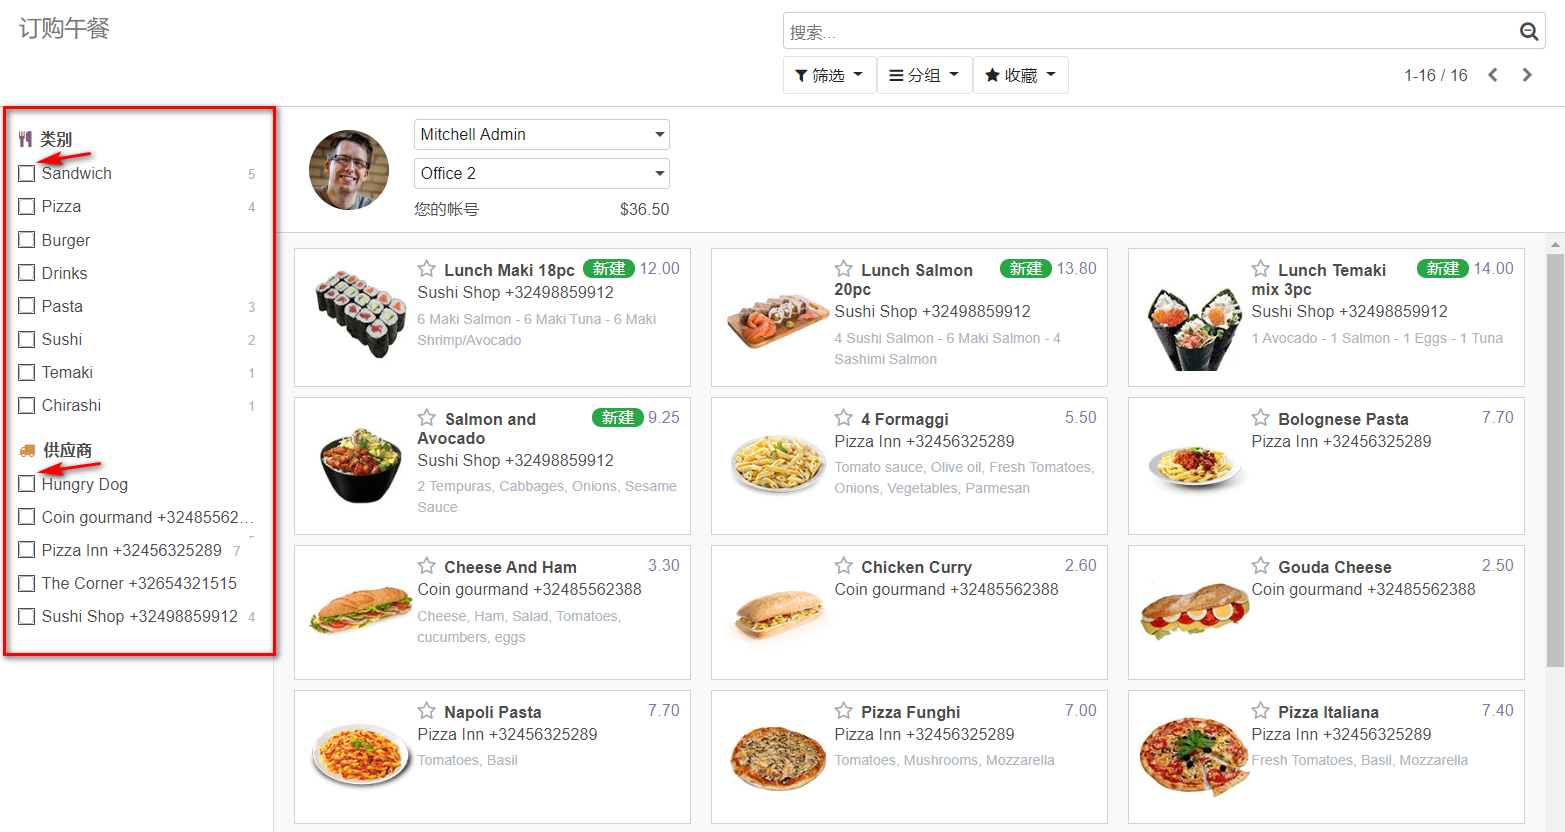Enable the Sushi category filter

(27, 340)
